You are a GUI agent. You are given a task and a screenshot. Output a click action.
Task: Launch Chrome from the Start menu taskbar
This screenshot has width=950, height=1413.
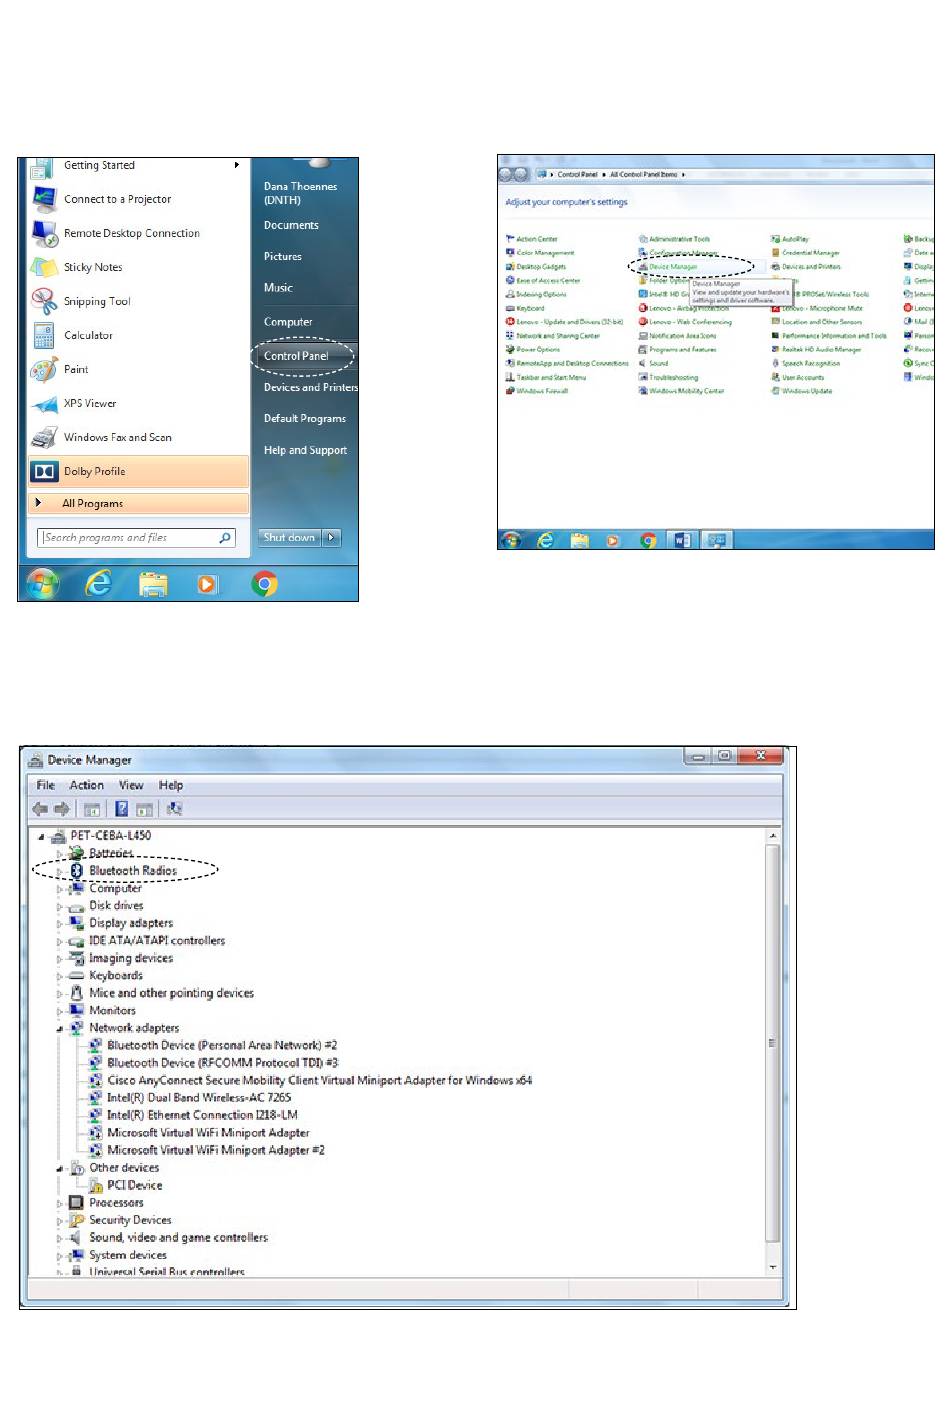tap(264, 584)
